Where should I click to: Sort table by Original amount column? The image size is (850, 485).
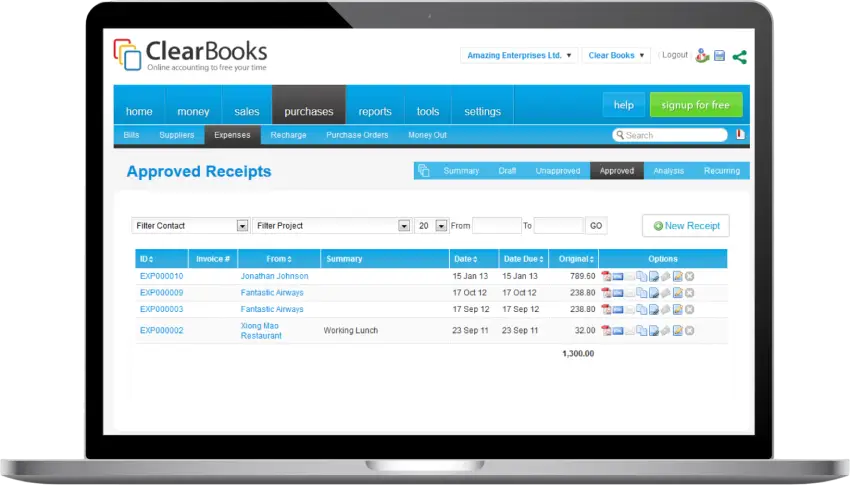[577, 259]
